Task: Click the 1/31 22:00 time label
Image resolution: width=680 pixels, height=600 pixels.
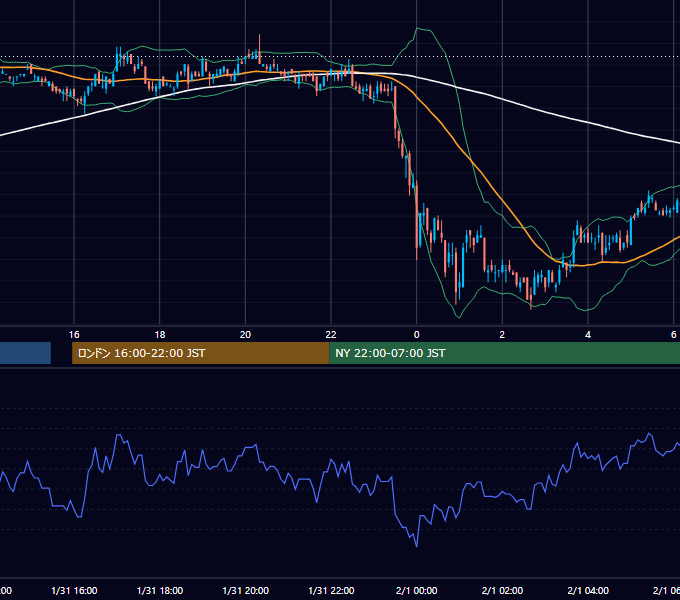Action: [331, 590]
